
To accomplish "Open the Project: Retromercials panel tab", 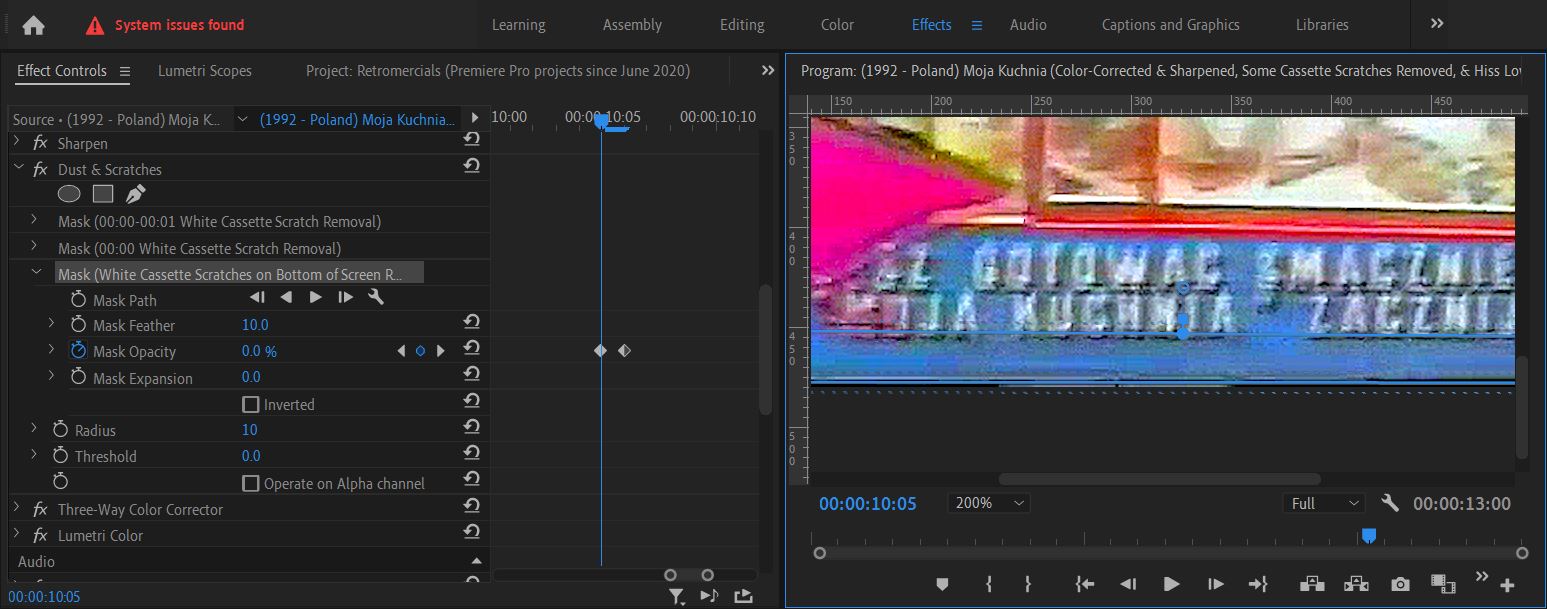I will click(498, 71).
